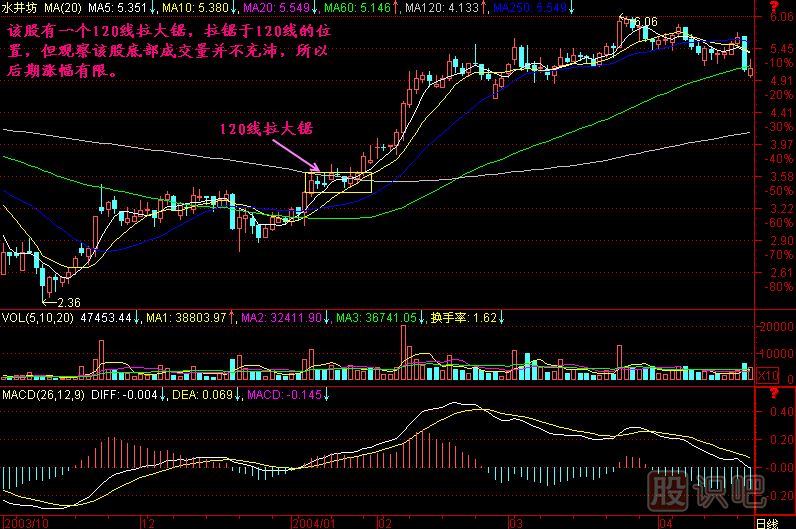This screenshot has height=529, width=796.
Task: Click the 换手率 turnover rate label
Action: [x=449, y=318]
